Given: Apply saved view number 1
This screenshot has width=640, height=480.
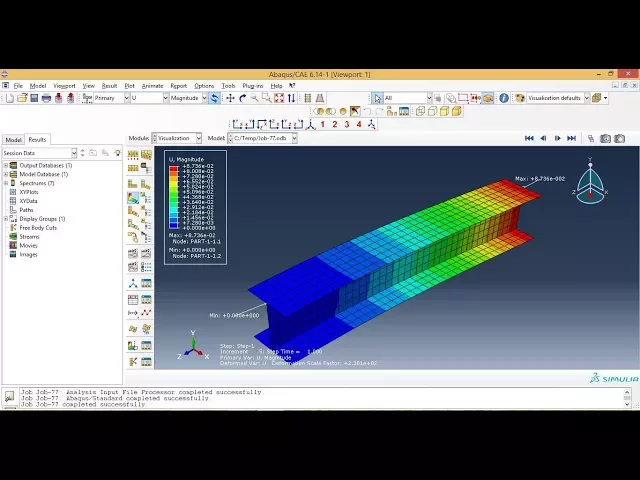Looking at the screenshot, I should pos(322,124).
